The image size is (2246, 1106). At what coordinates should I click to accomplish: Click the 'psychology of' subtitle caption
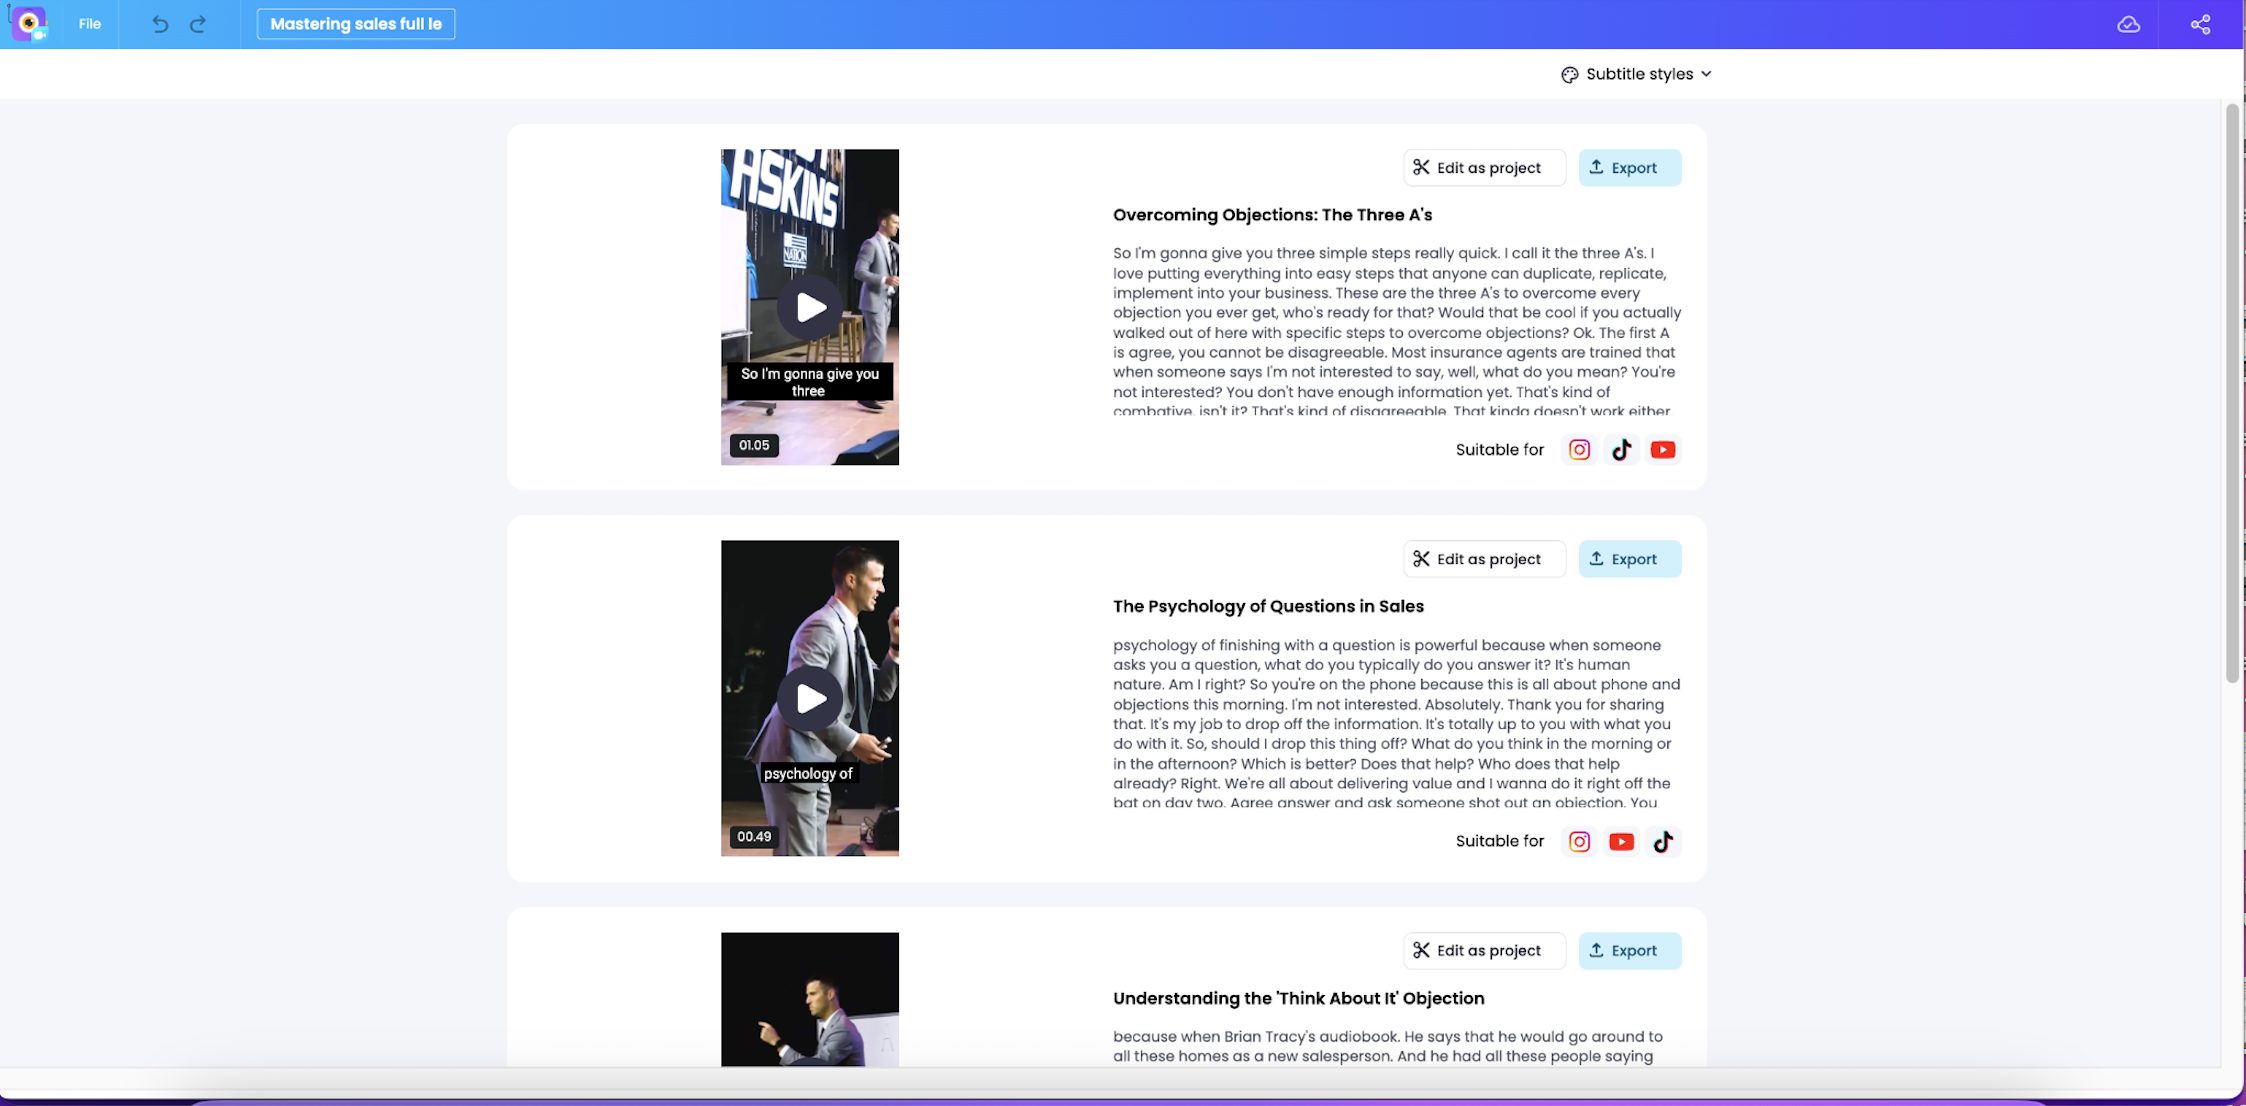click(808, 773)
